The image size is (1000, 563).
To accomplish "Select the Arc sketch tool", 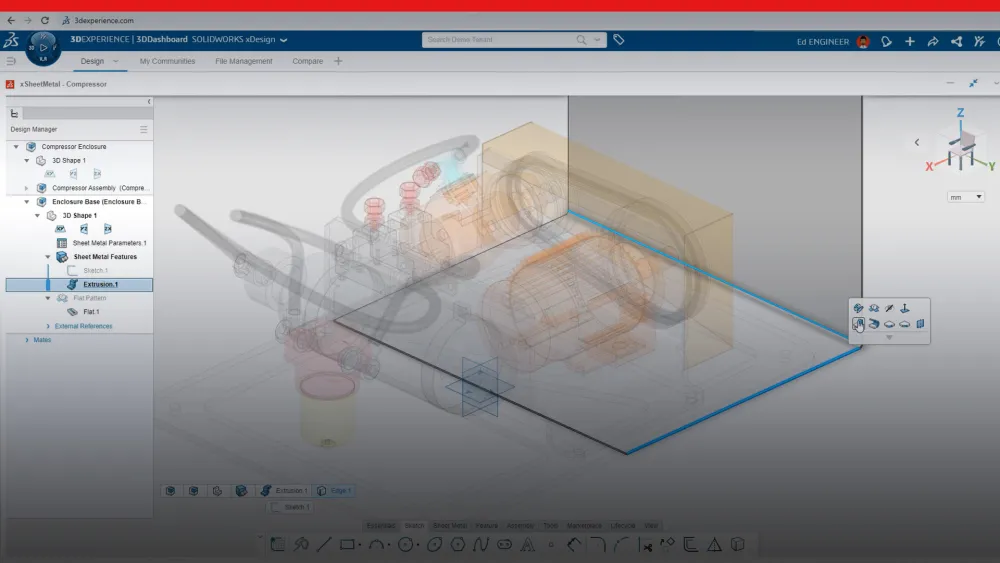I will 376,545.
